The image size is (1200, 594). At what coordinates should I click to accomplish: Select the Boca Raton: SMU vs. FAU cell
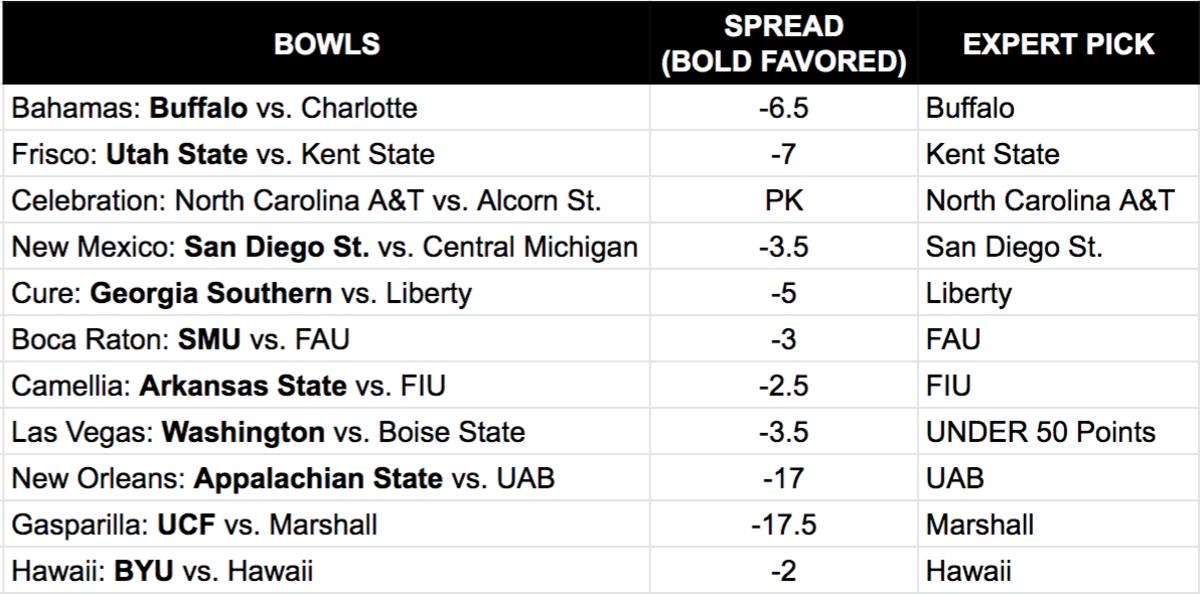(x=181, y=339)
